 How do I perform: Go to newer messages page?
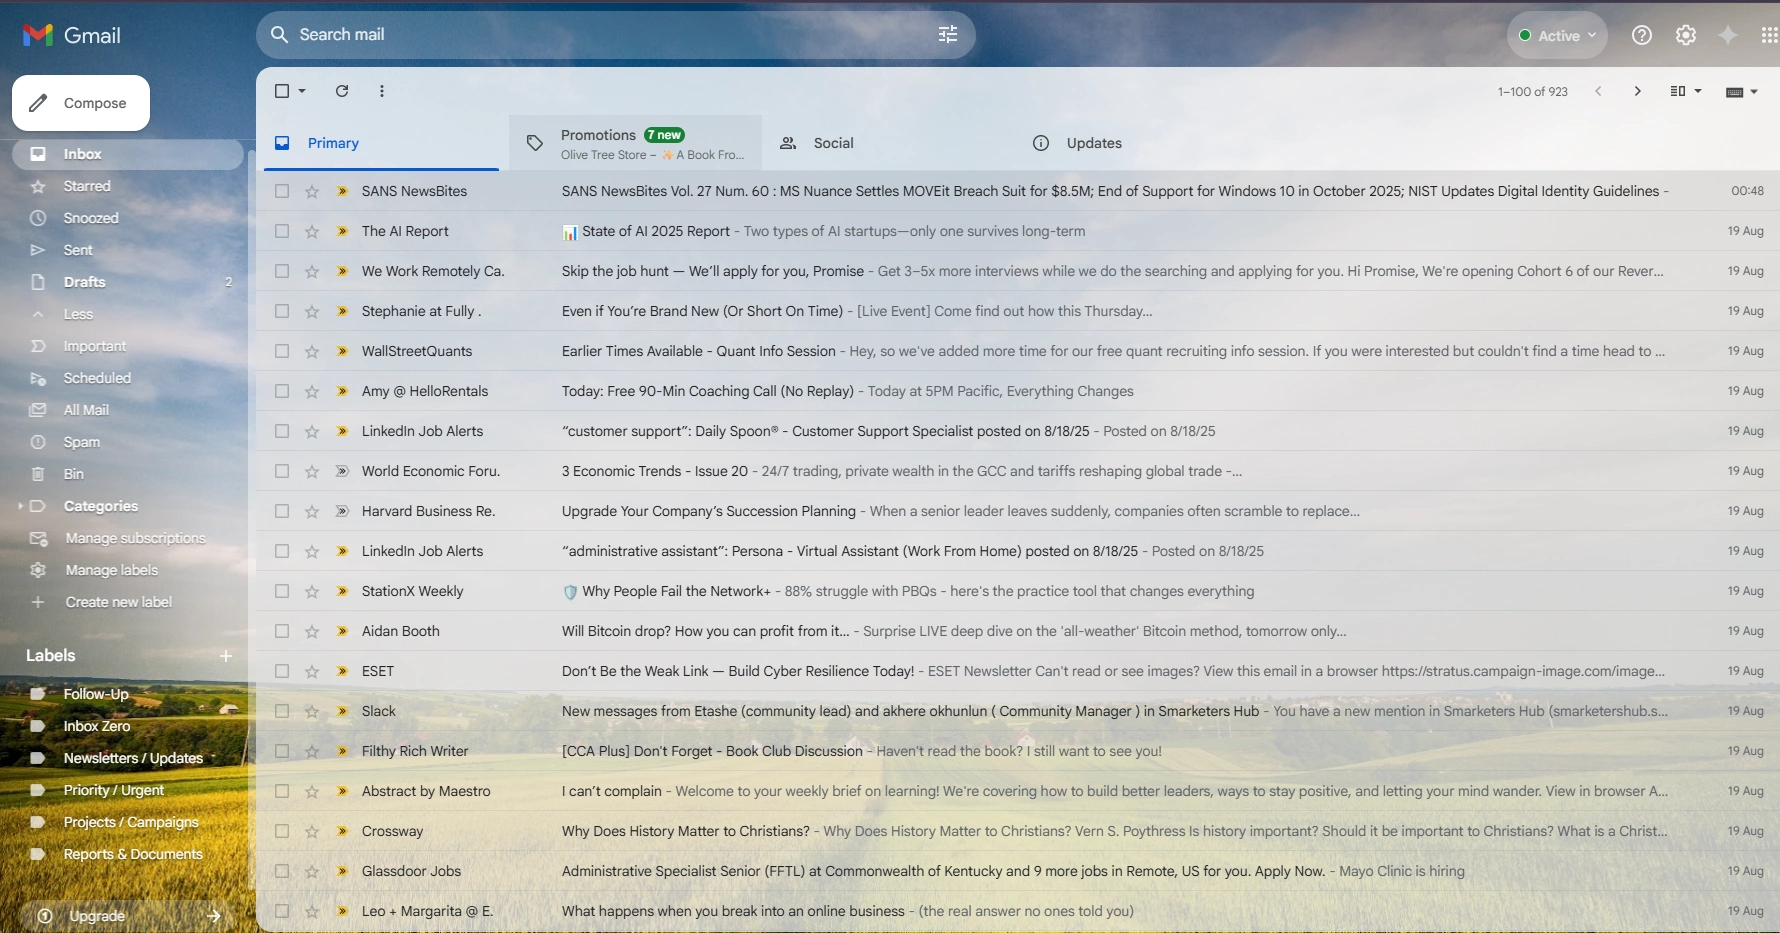tap(1598, 91)
